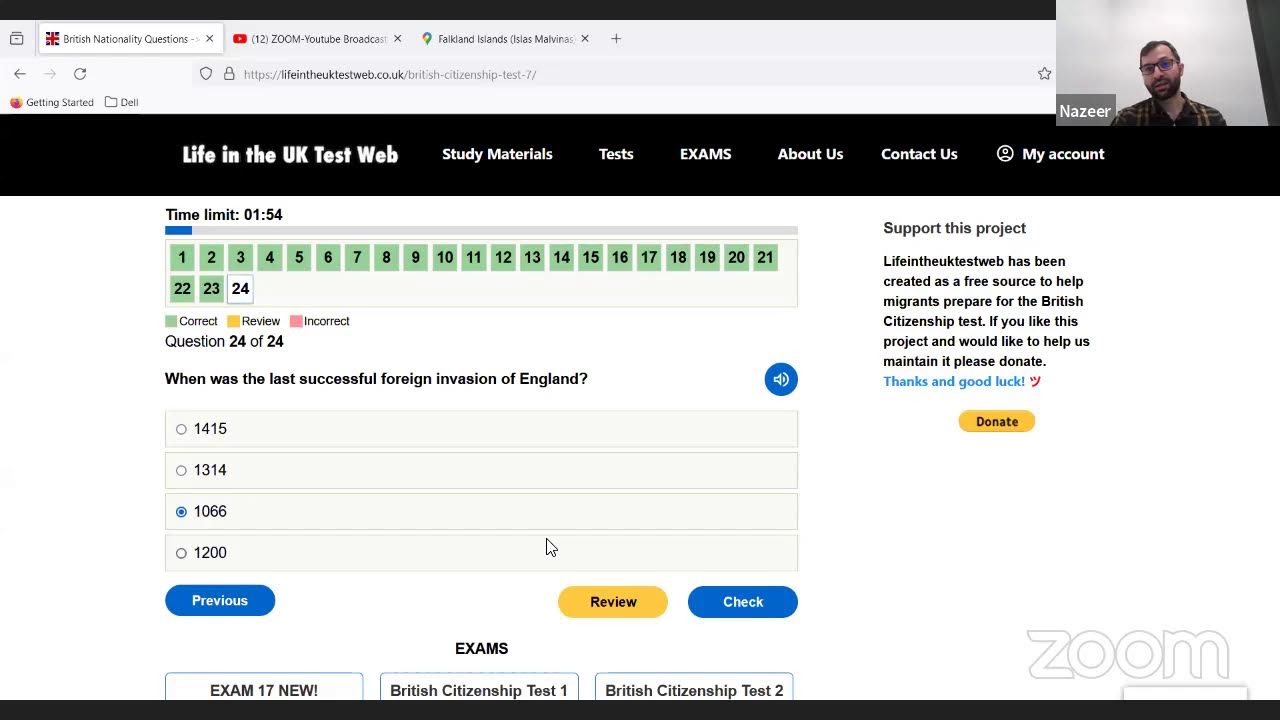Go to the About Us page
The image size is (1280, 720).
point(810,154)
